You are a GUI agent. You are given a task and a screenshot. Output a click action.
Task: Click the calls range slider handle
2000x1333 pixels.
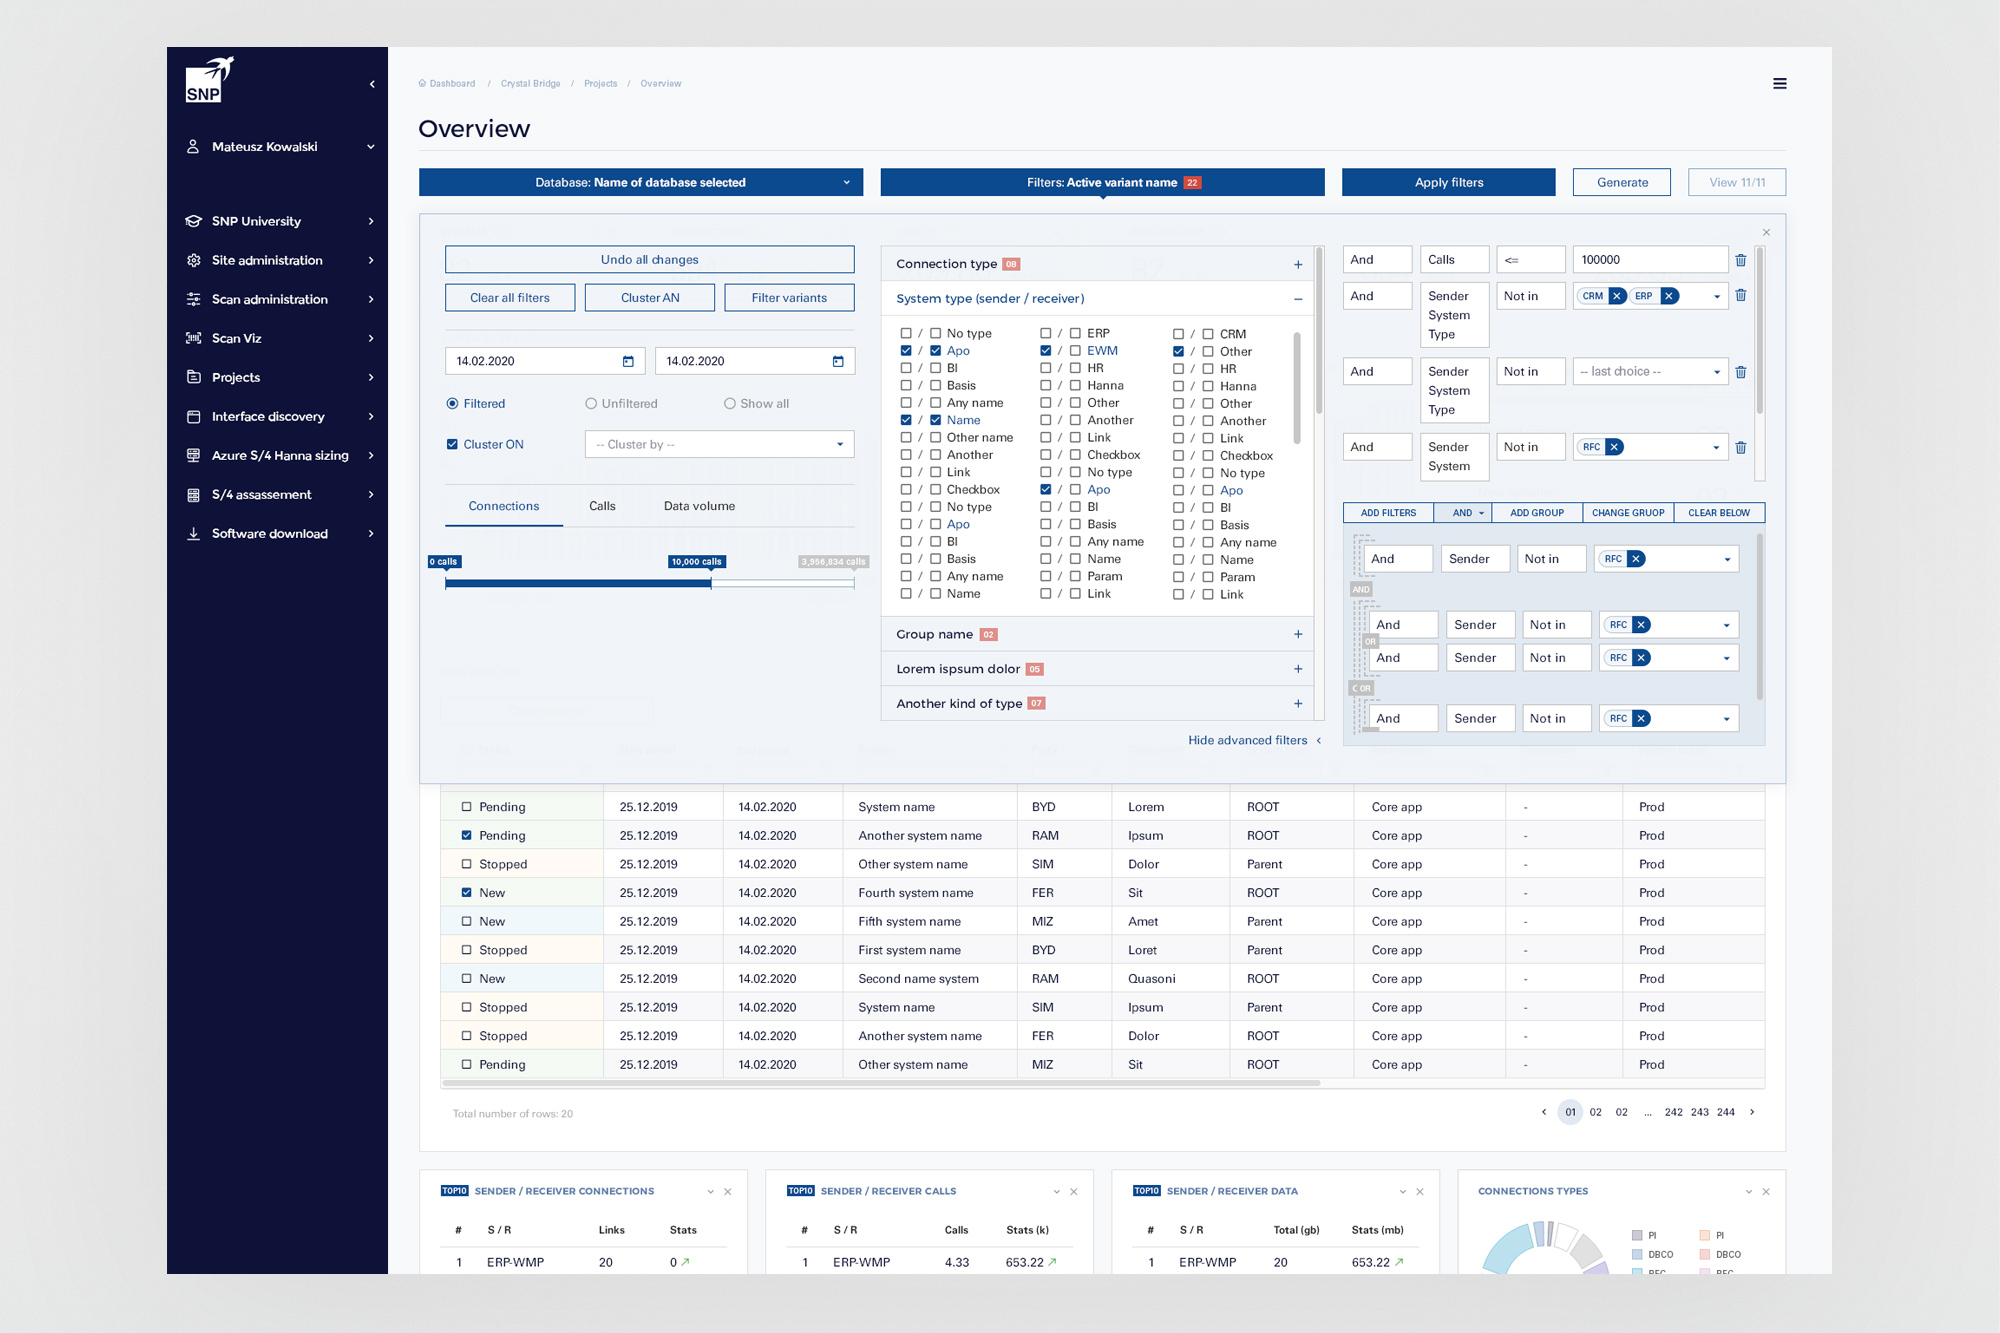[711, 583]
